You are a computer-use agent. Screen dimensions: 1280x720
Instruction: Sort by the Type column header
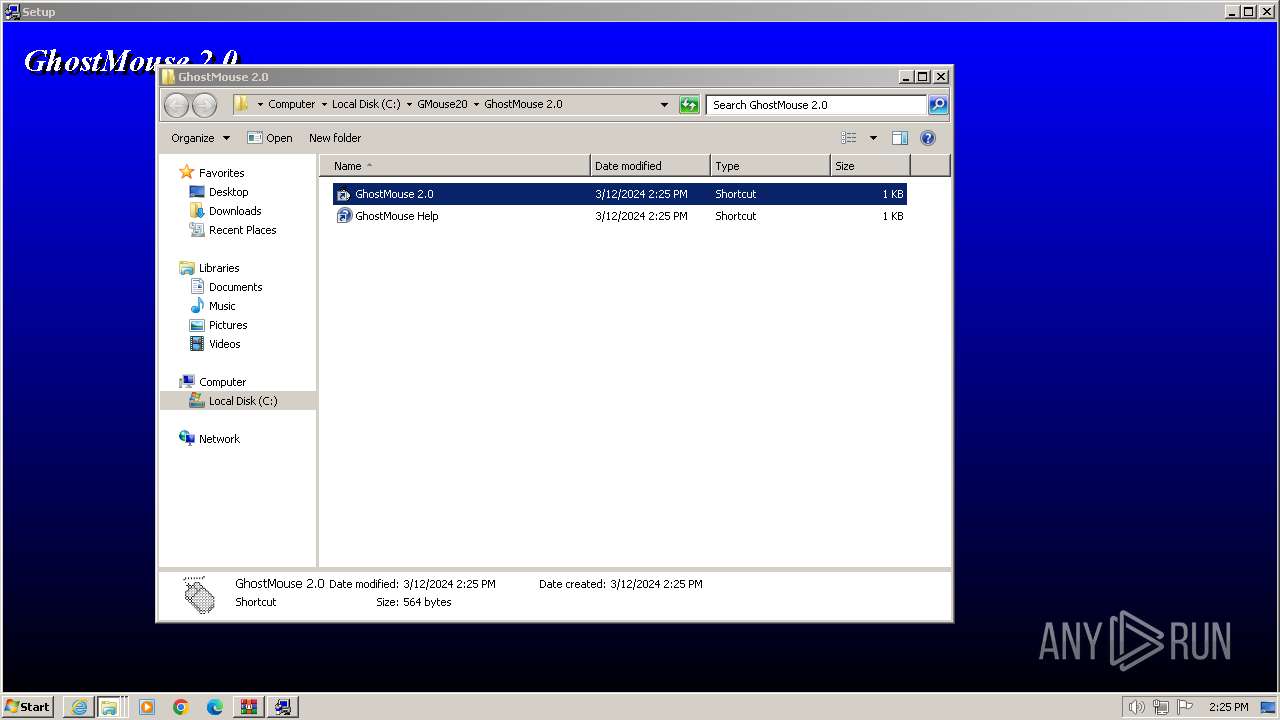coord(770,166)
